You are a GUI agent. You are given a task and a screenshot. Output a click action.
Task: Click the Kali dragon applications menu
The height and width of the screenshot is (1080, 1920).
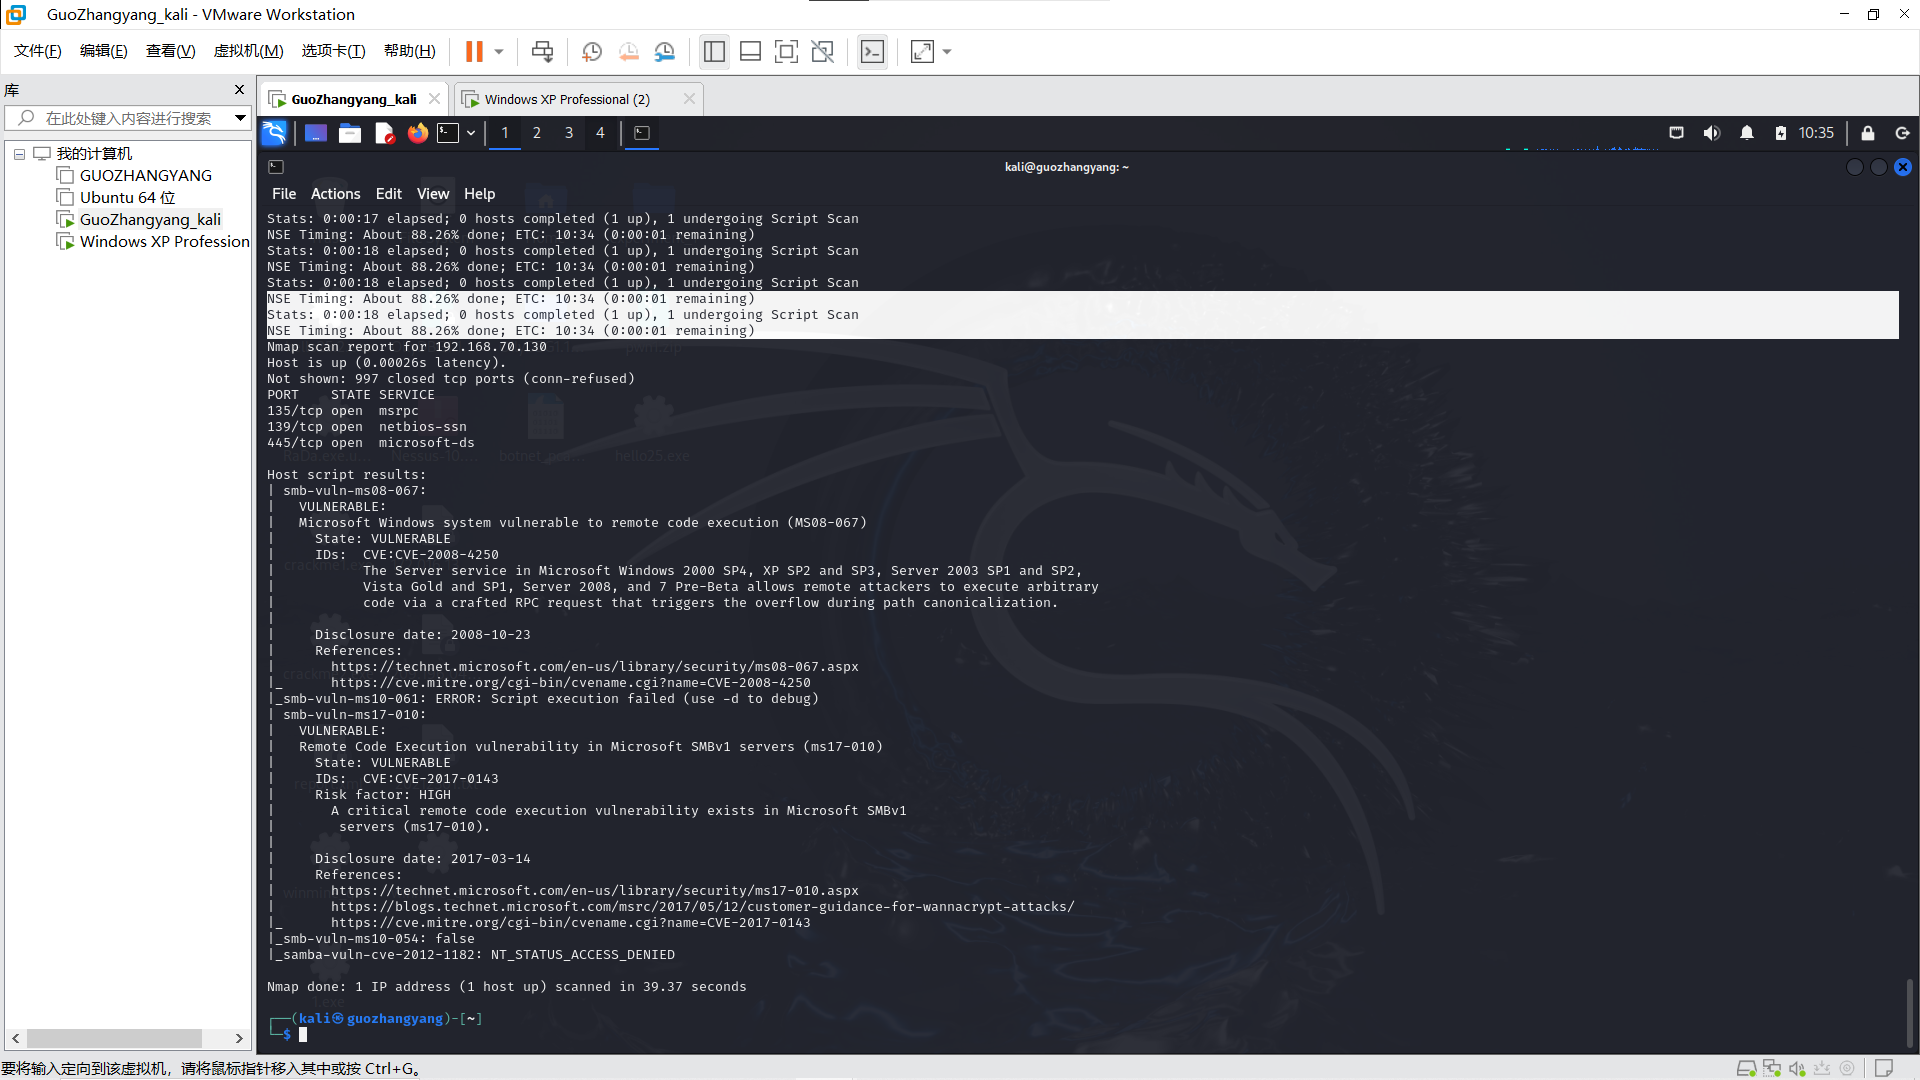[274, 133]
